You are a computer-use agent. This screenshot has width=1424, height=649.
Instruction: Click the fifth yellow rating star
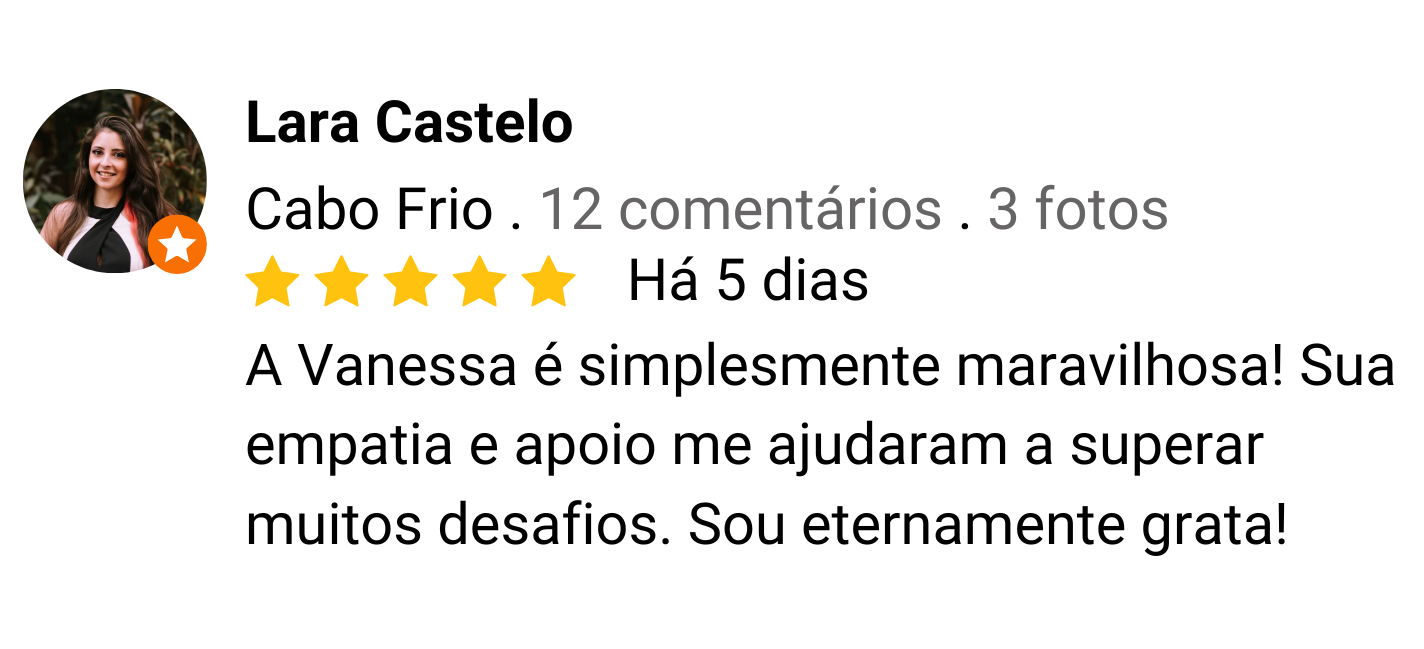pyautogui.click(x=550, y=281)
